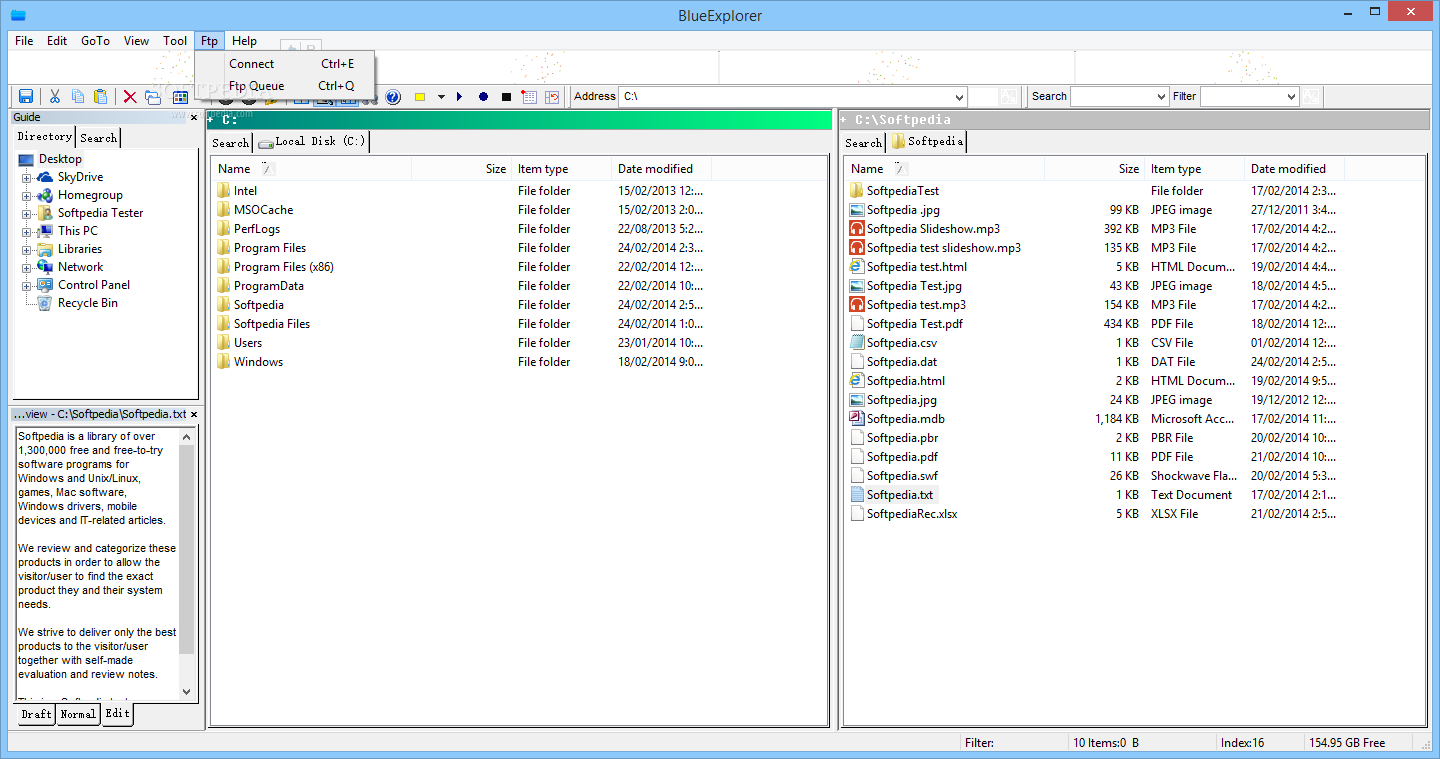Image resolution: width=1440 pixels, height=759 pixels.
Task: Open the Tool menu
Action: (175, 41)
